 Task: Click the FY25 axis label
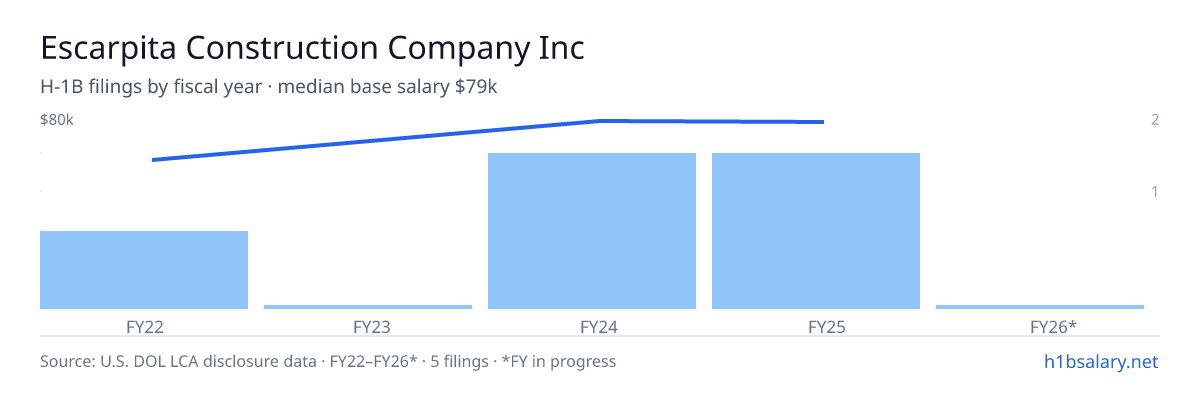[816, 326]
